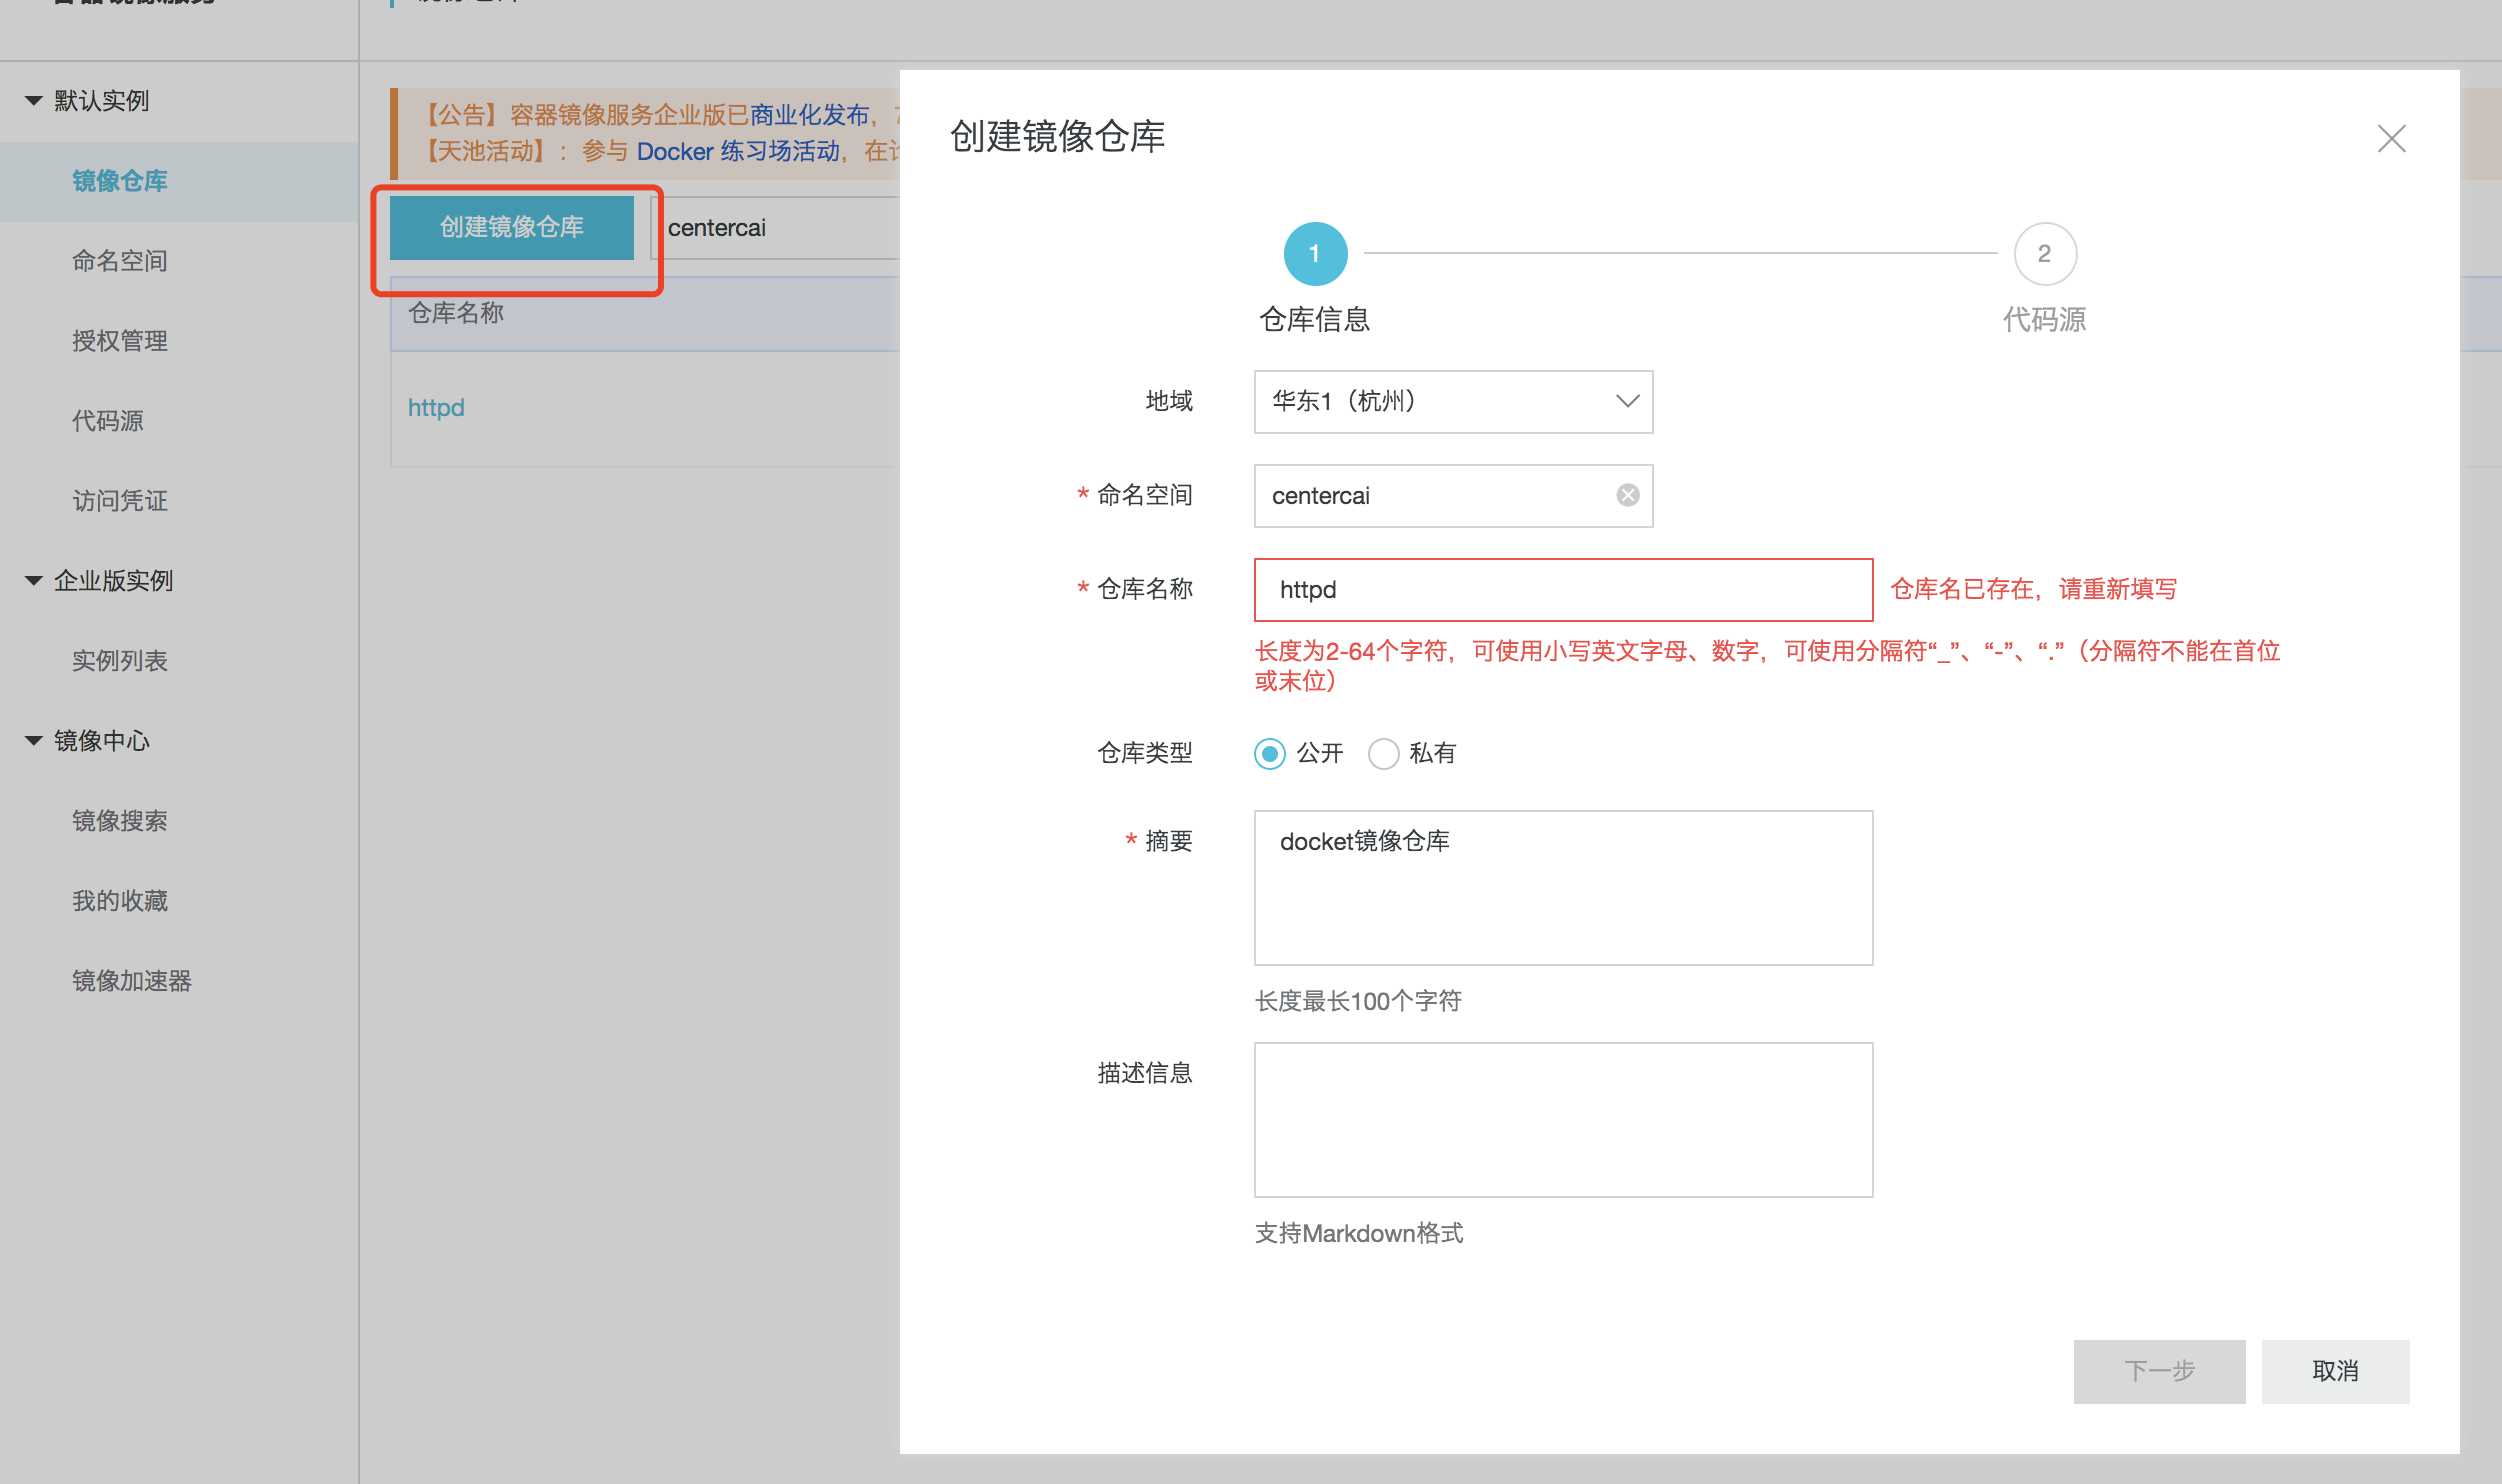The height and width of the screenshot is (1484, 2502).
Task: Click the 镜像加速器 sidebar icon
Action: pos(132,979)
